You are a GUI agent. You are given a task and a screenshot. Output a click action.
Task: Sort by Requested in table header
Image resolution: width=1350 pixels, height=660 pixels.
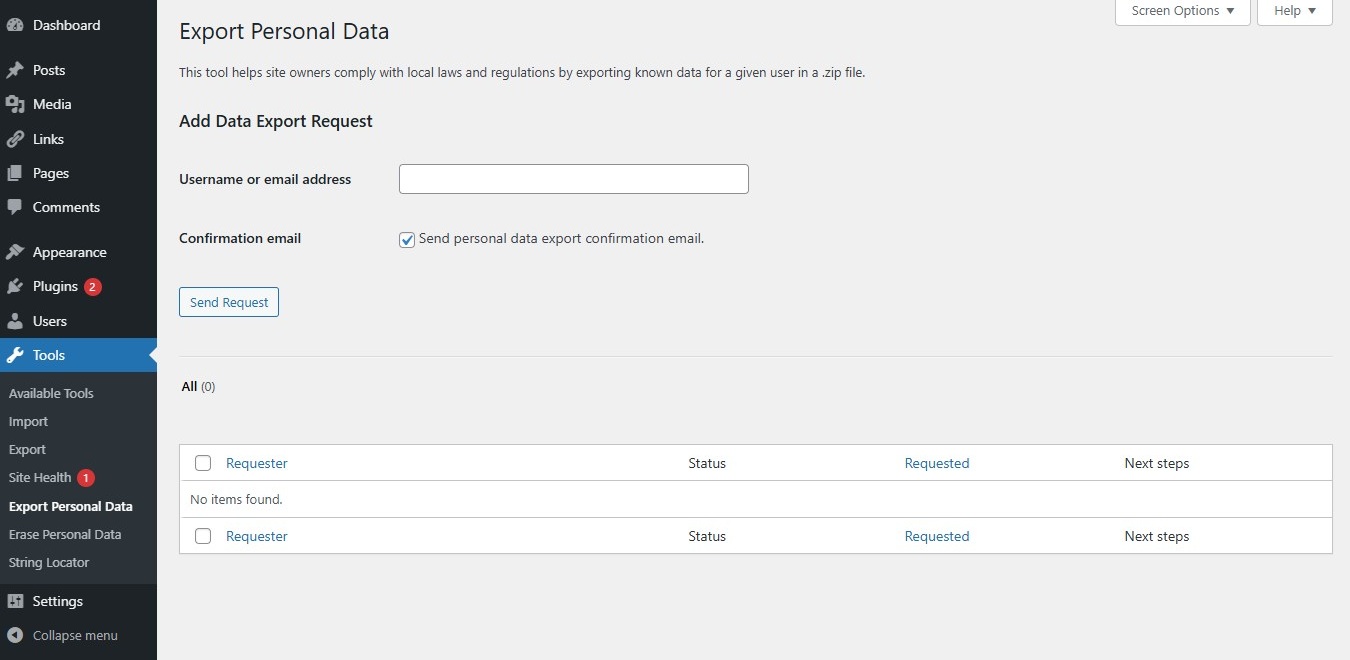click(937, 463)
